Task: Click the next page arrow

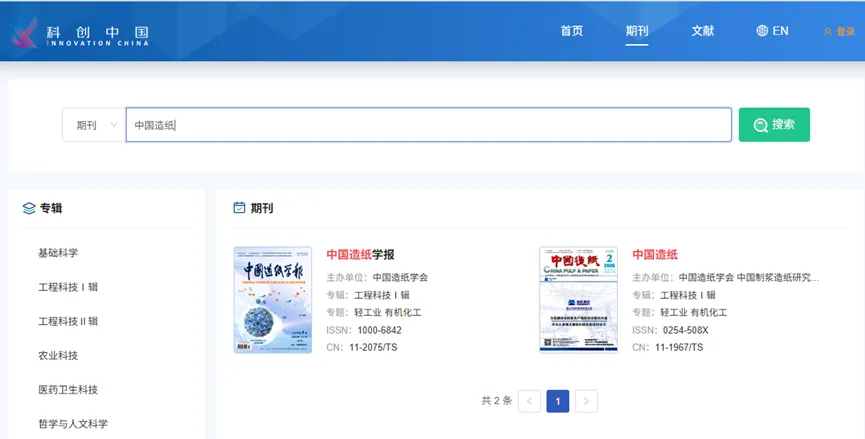Action: click(x=586, y=401)
